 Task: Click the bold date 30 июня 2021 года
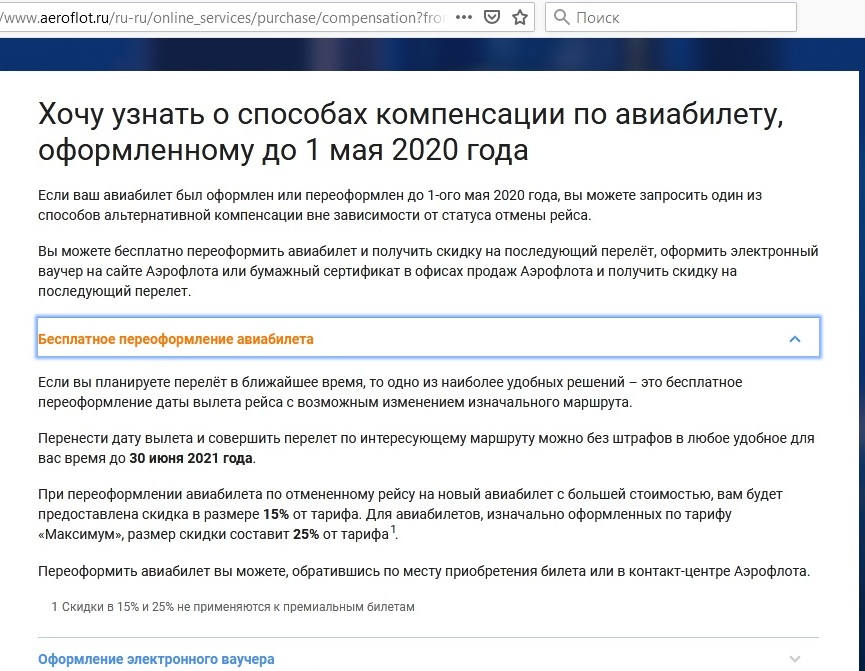[192, 458]
